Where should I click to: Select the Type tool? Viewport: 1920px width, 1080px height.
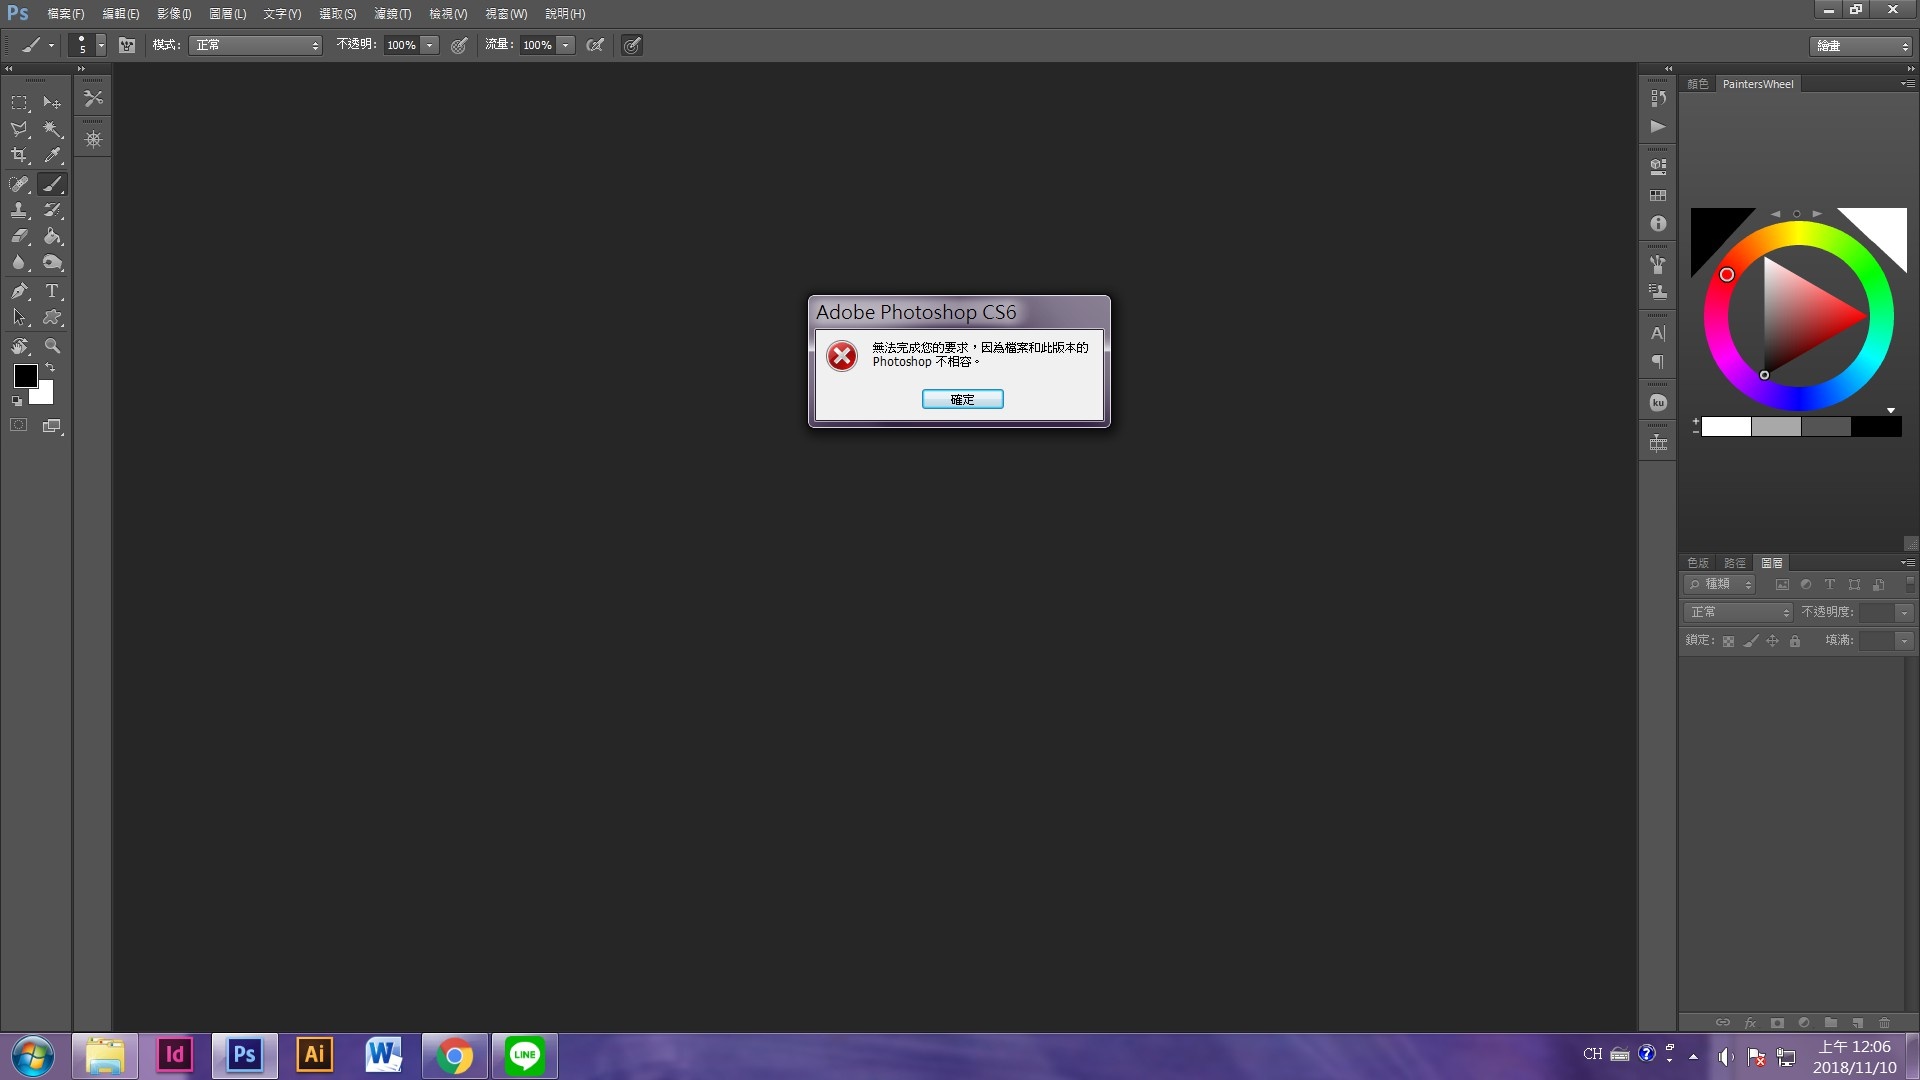pyautogui.click(x=52, y=291)
